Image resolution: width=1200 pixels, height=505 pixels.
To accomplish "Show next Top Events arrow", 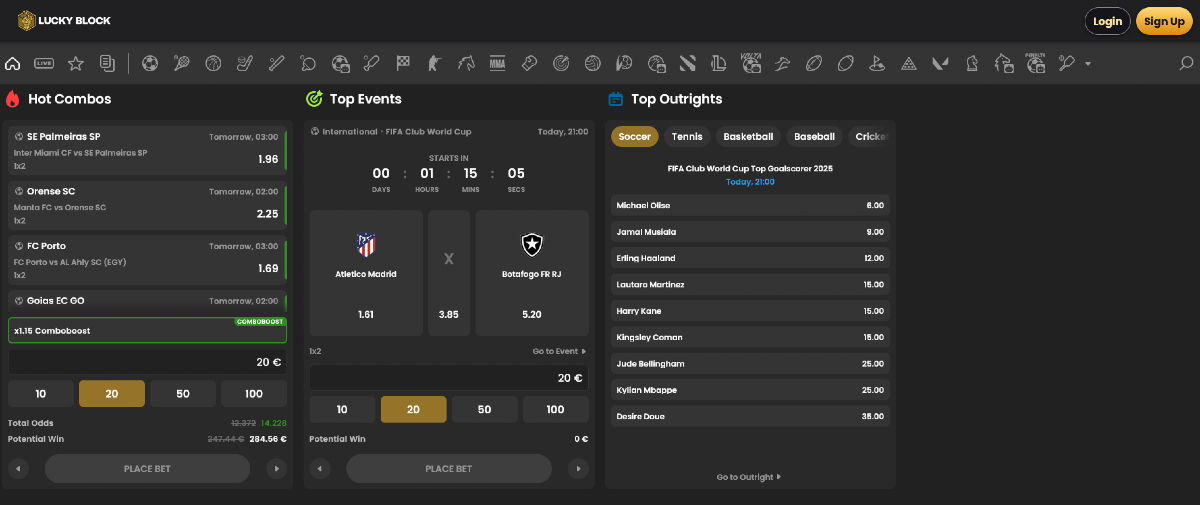I will tap(578, 468).
